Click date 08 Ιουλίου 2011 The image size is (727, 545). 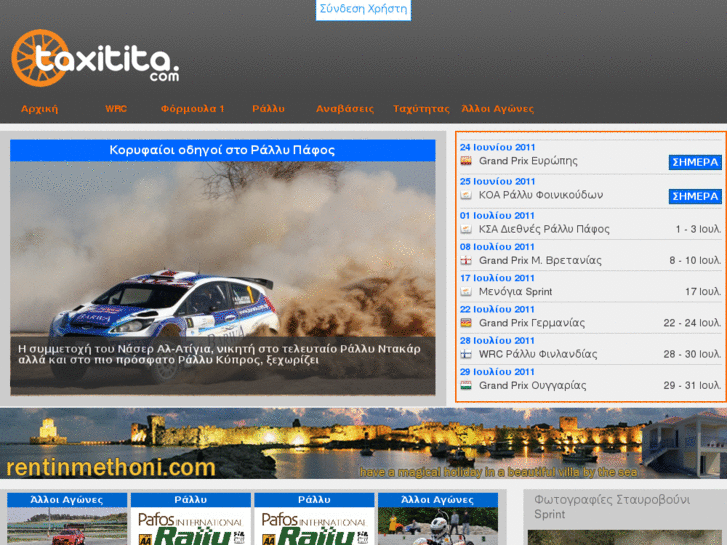[x=497, y=247]
